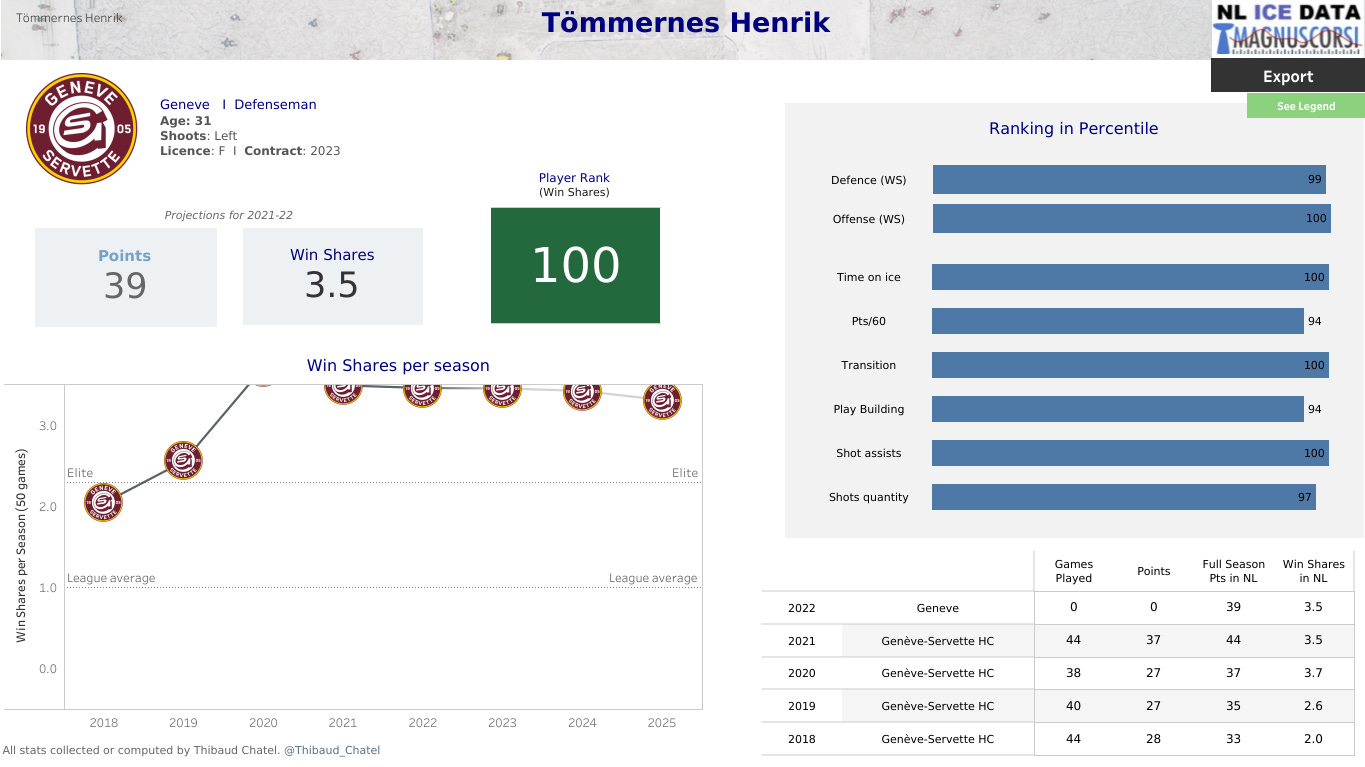Click the projected Win Shares 3.5 card
The height and width of the screenshot is (767, 1365).
(x=333, y=276)
